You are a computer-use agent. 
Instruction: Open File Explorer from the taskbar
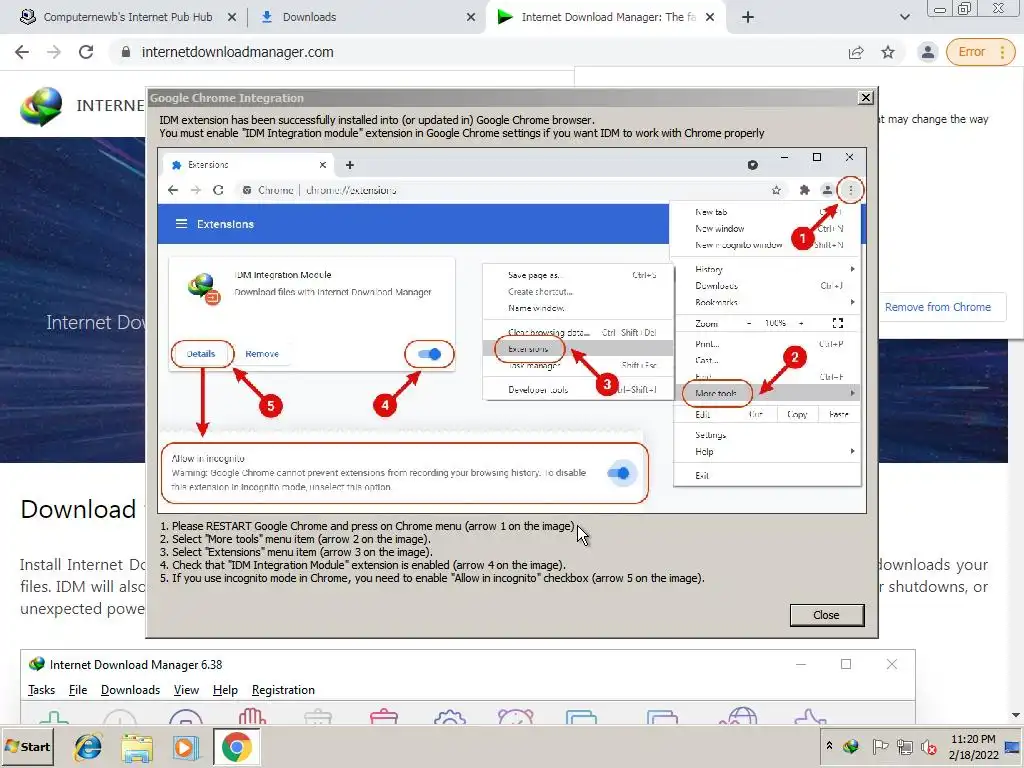(x=136, y=747)
